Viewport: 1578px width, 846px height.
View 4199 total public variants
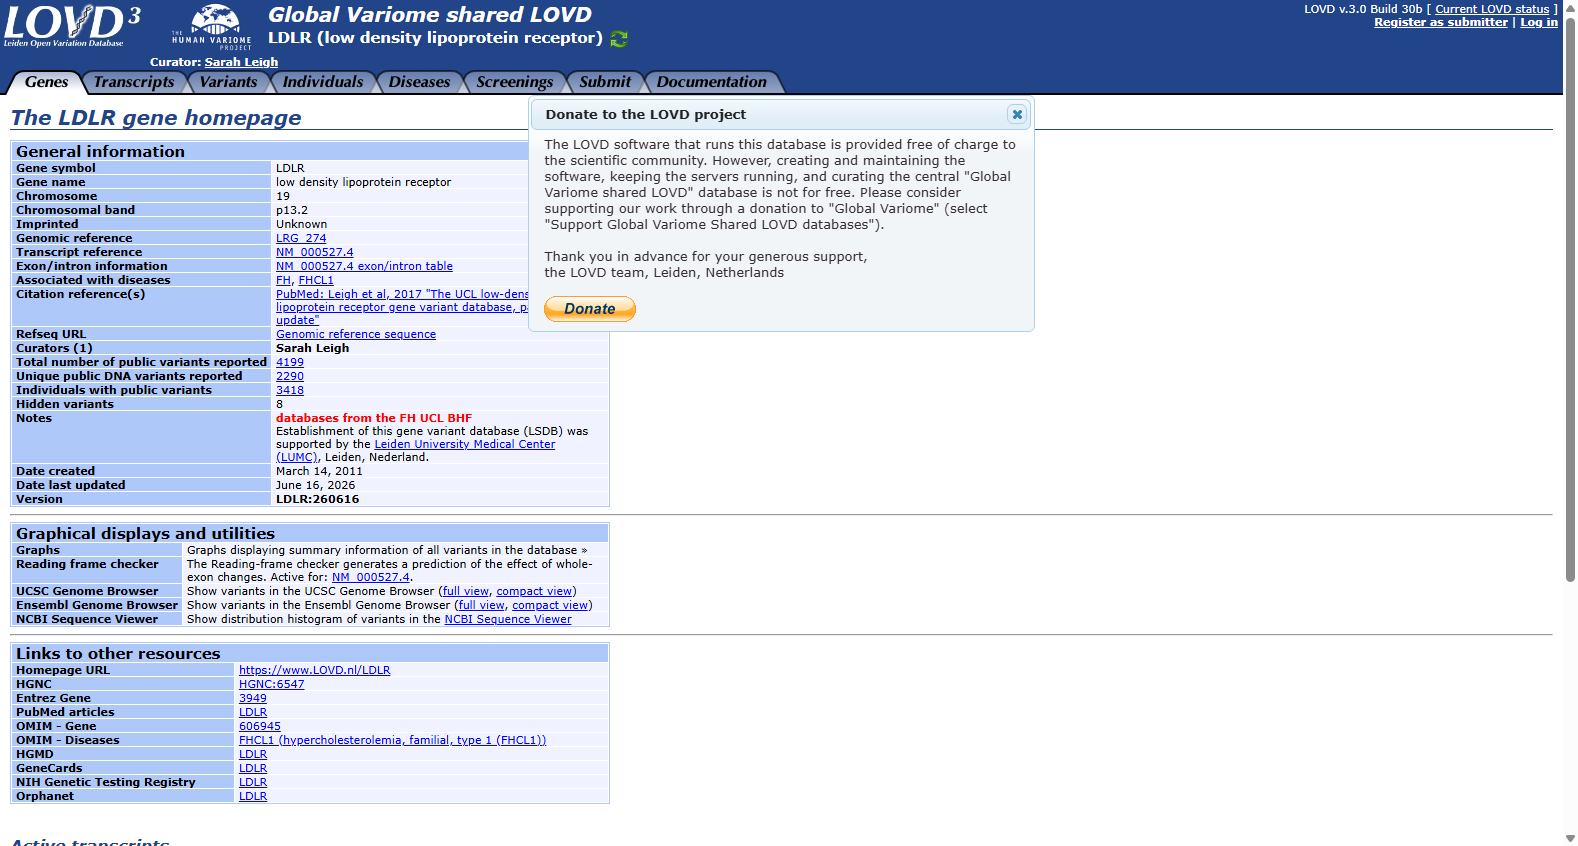click(290, 362)
